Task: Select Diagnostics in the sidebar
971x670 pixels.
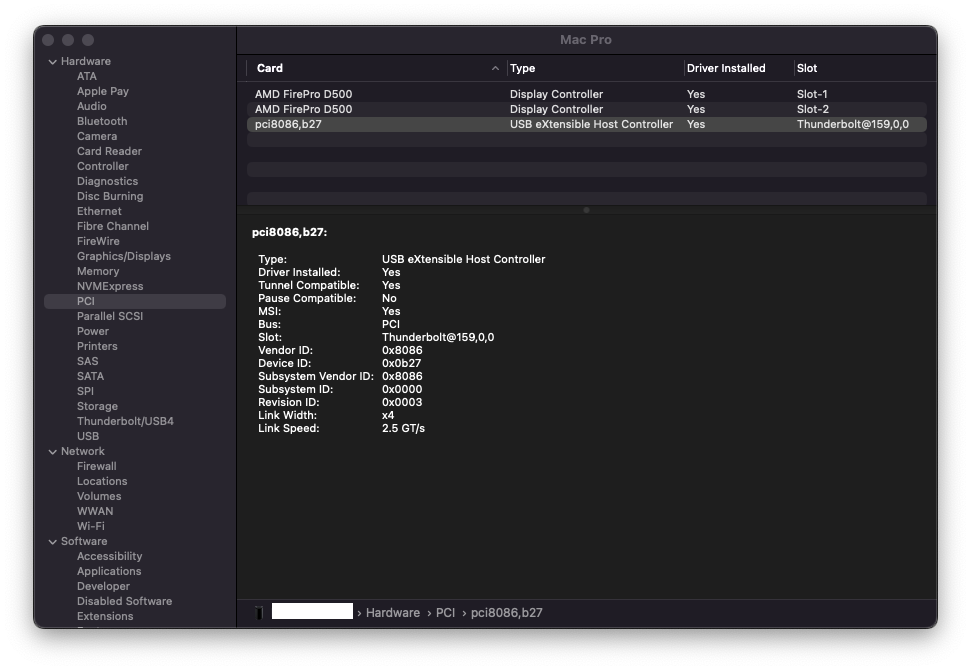Action: [107, 181]
